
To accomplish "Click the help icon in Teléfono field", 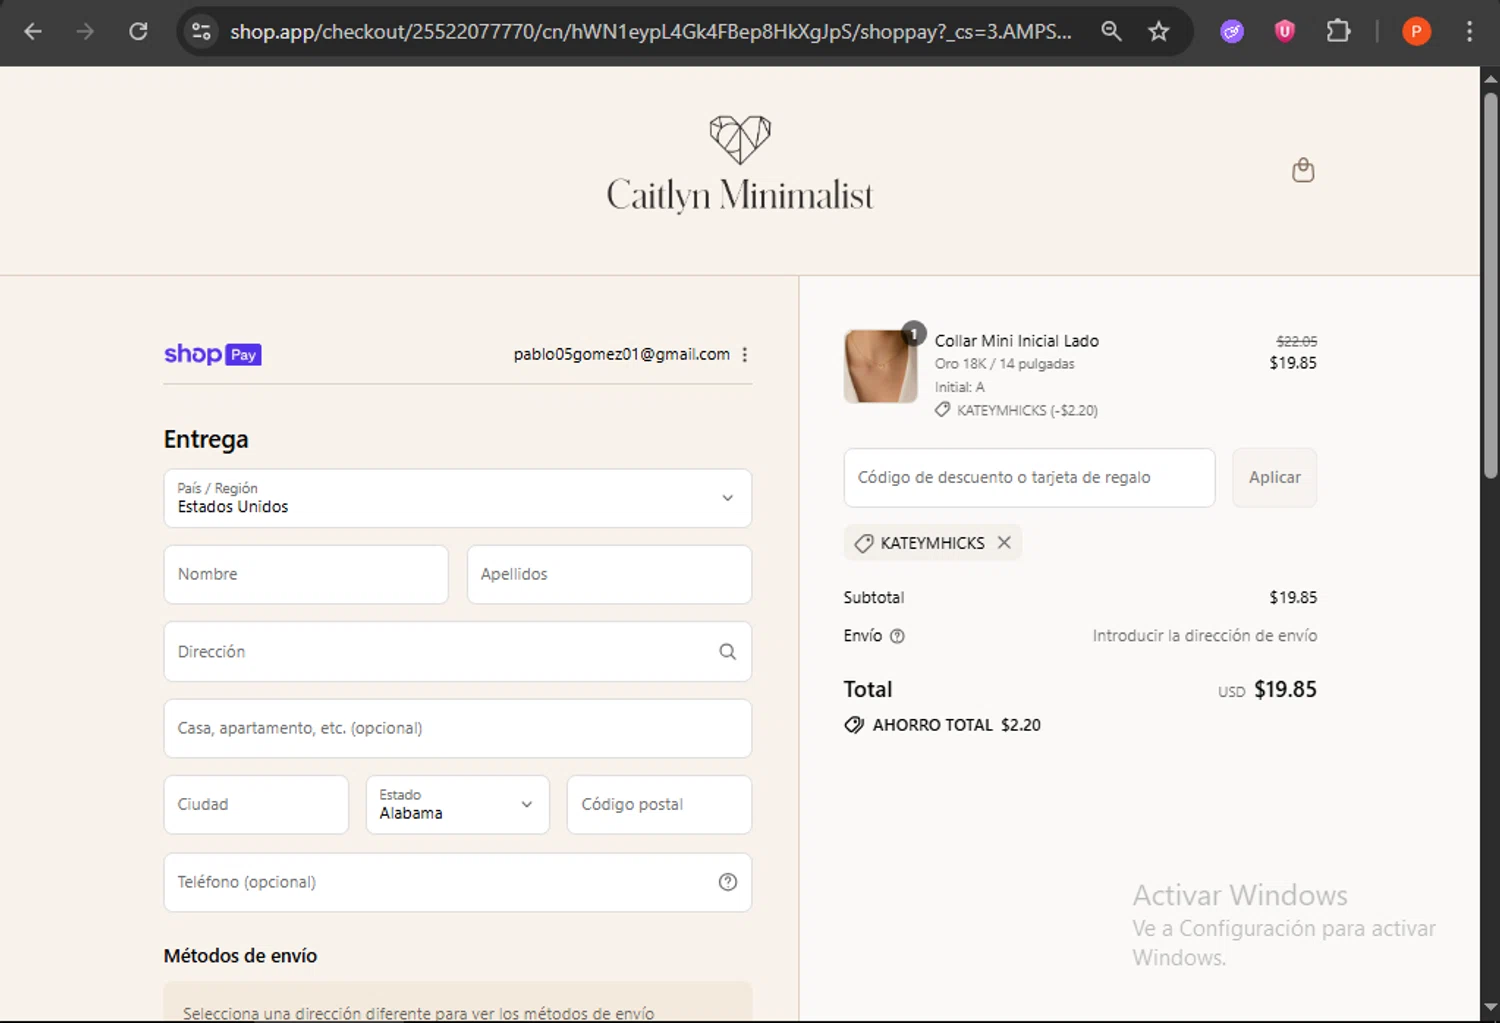I will [x=727, y=881].
